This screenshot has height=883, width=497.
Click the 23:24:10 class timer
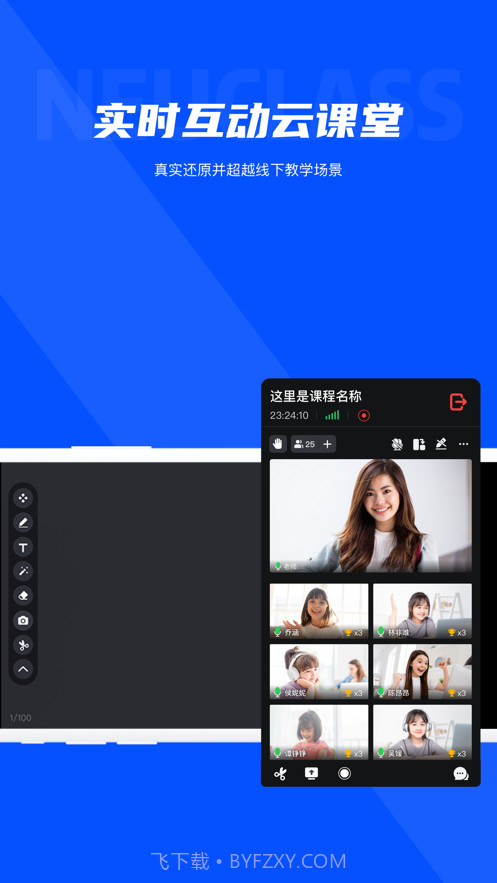289,416
